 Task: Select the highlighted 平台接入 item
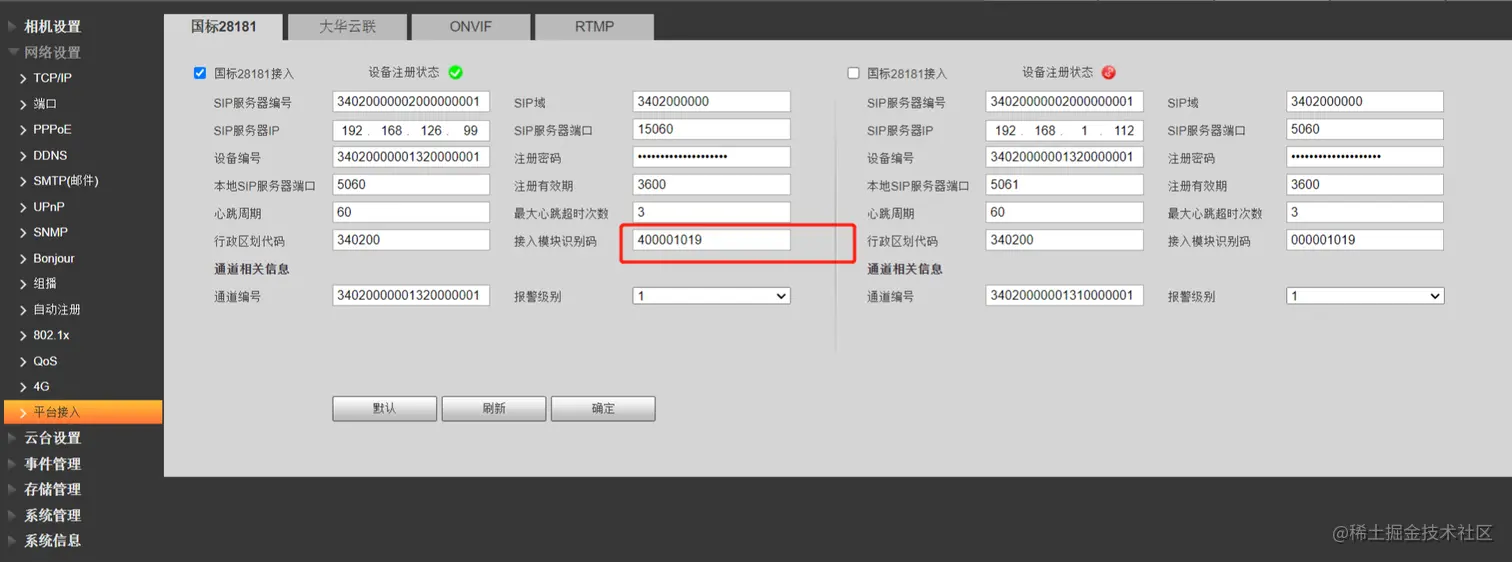click(x=82, y=412)
